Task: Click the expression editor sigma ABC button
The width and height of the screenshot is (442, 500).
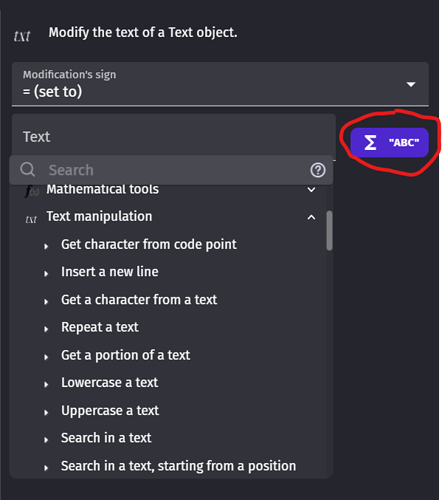Action: coord(389,142)
